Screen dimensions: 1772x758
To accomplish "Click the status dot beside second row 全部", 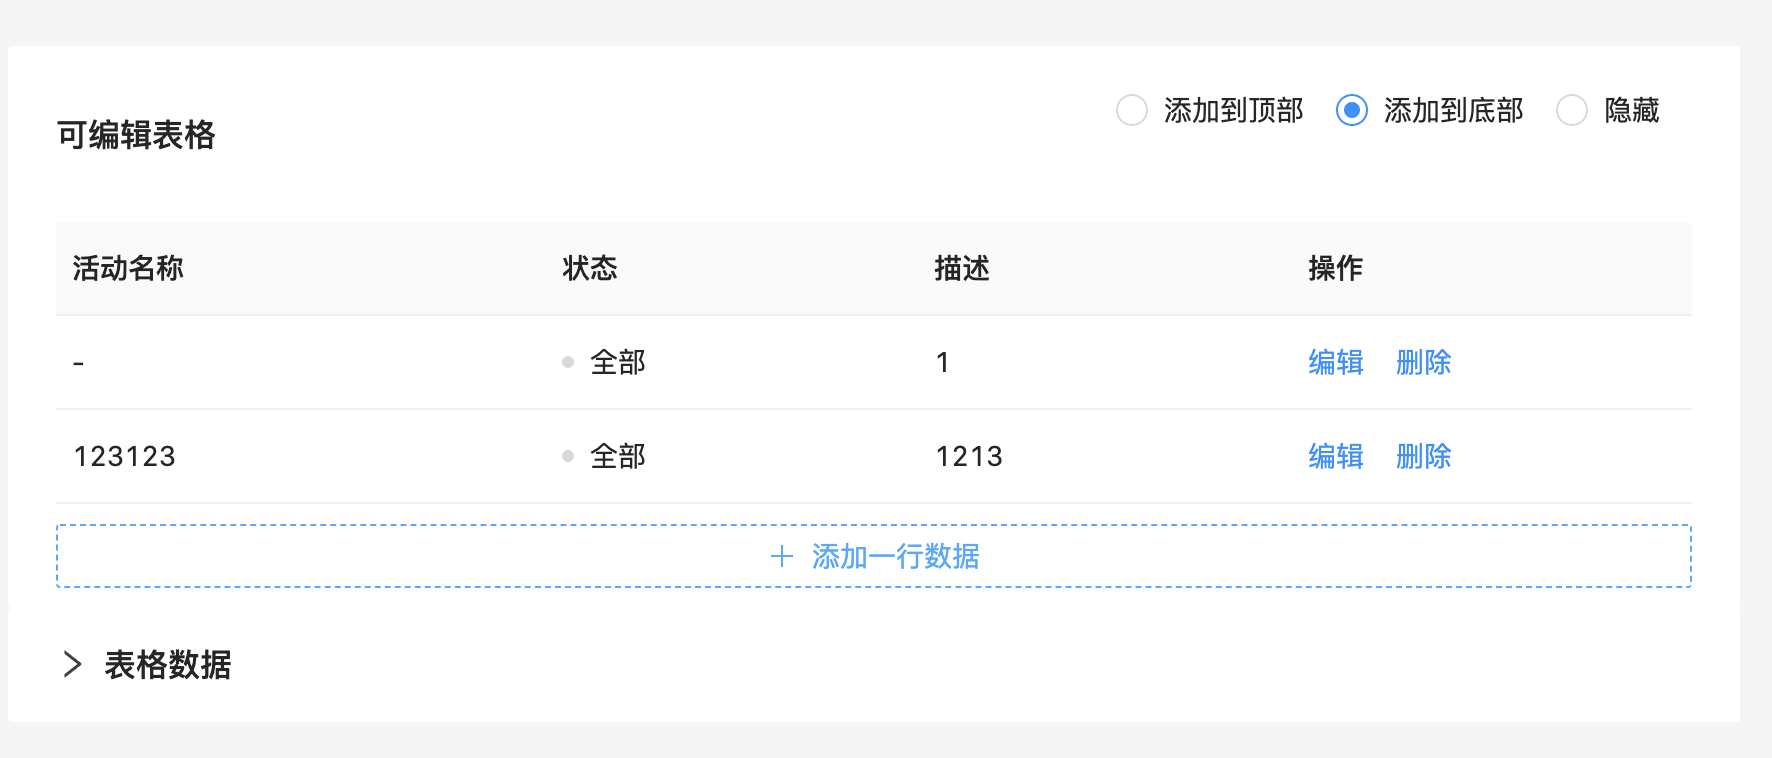I will [x=567, y=456].
